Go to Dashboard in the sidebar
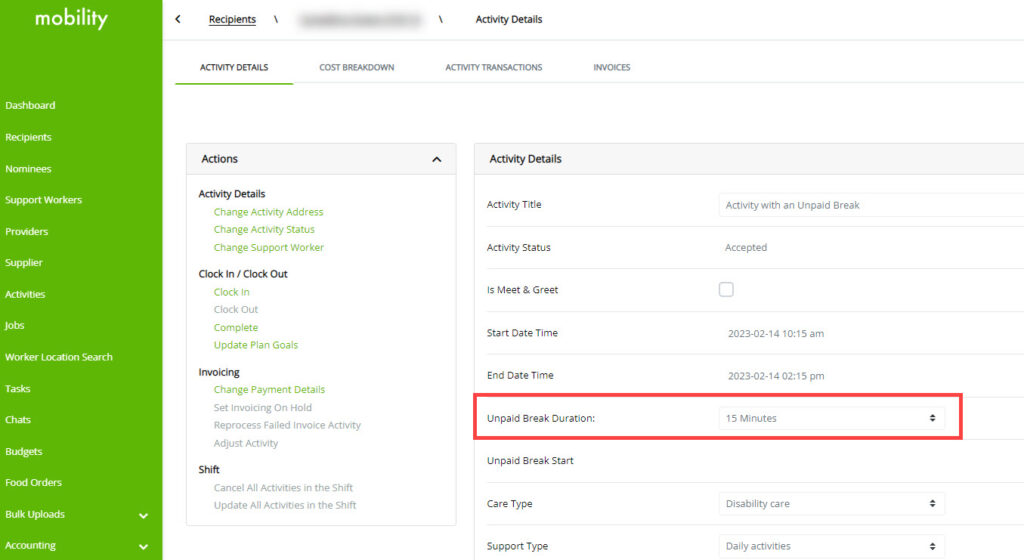The width and height of the screenshot is (1024, 560). (30, 105)
